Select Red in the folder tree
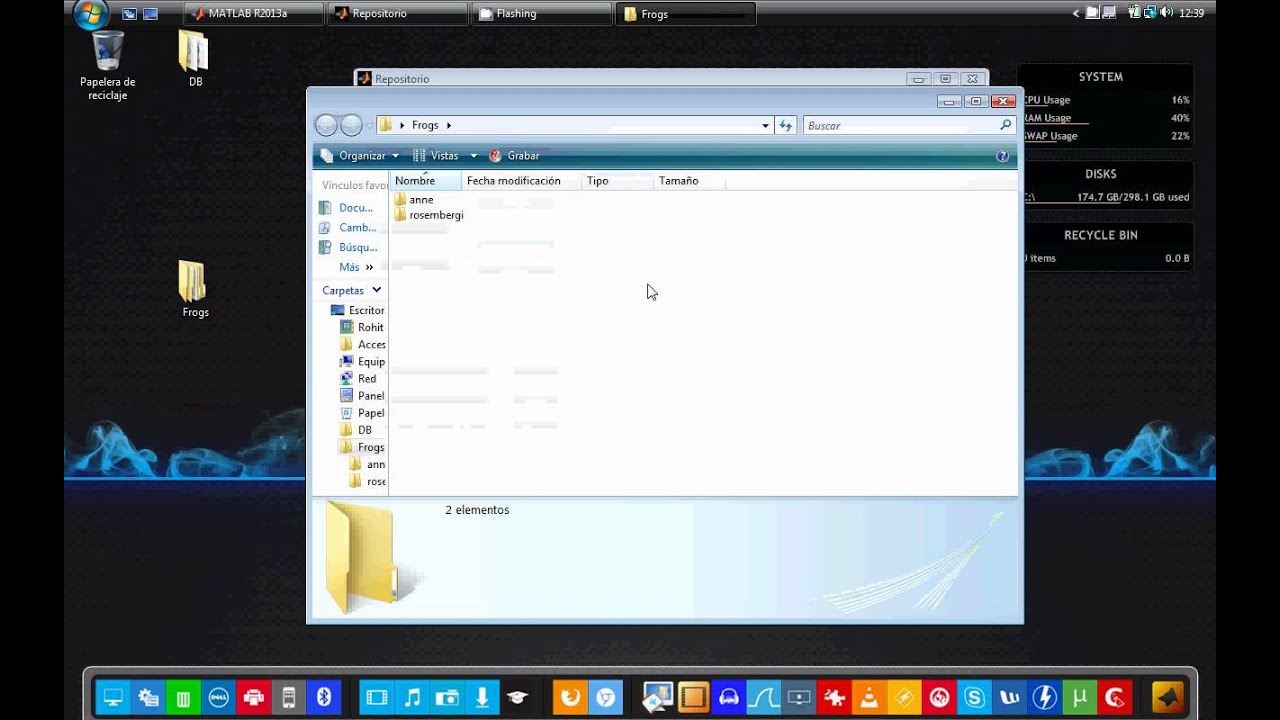This screenshot has width=1280, height=720. tap(358, 379)
